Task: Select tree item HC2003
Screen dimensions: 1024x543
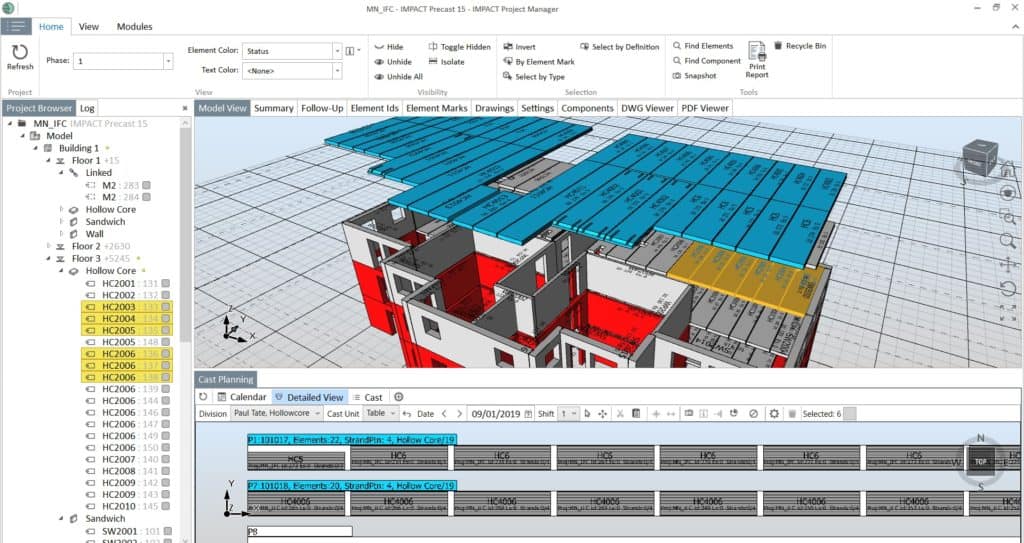Action: pos(127,307)
